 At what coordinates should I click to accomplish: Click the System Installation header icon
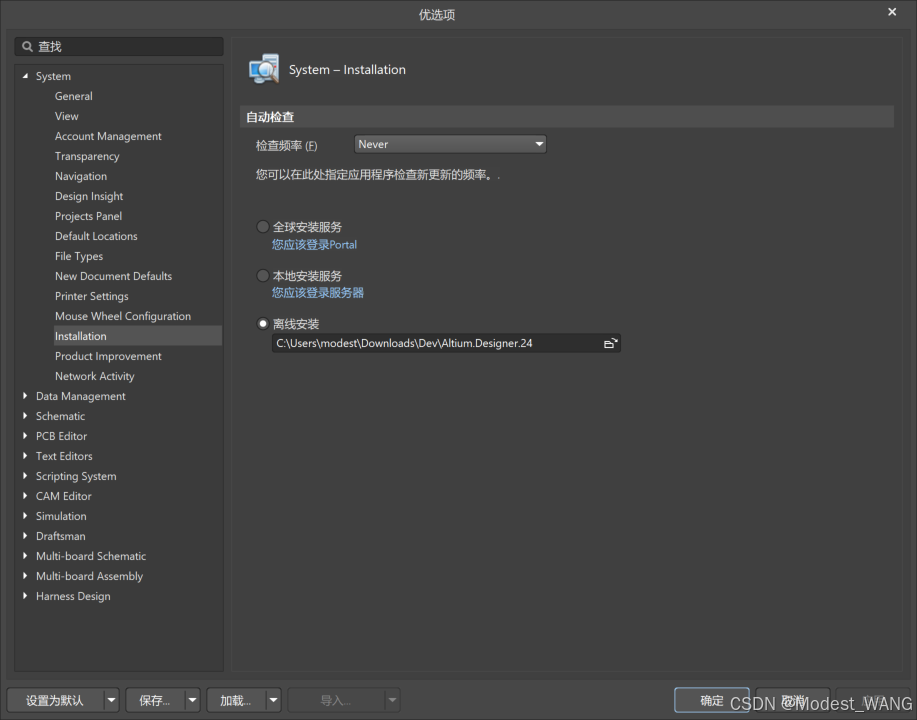click(264, 69)
